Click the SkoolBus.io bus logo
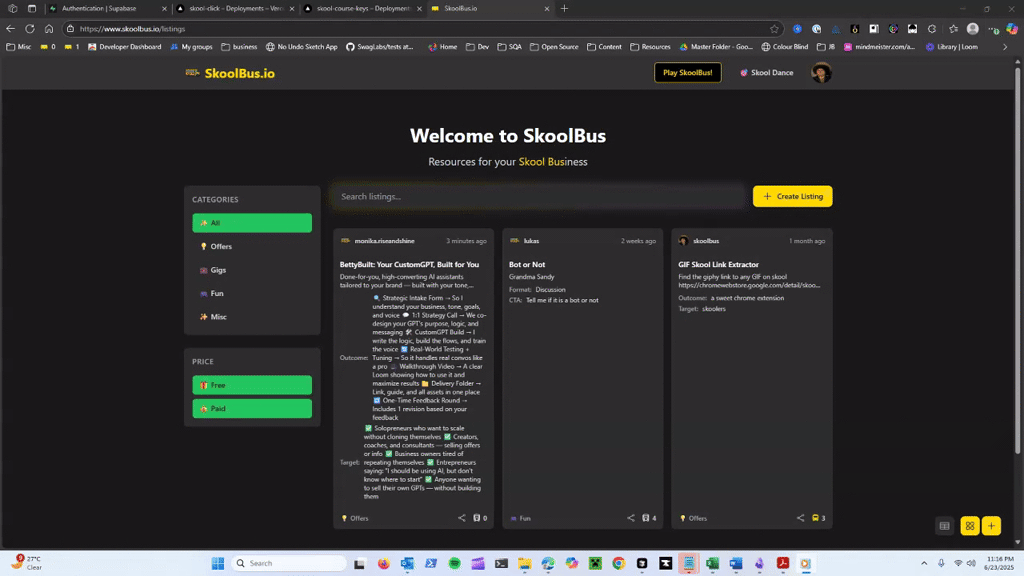The width and height of the screenshot is (1024, 576). [191, 72]
